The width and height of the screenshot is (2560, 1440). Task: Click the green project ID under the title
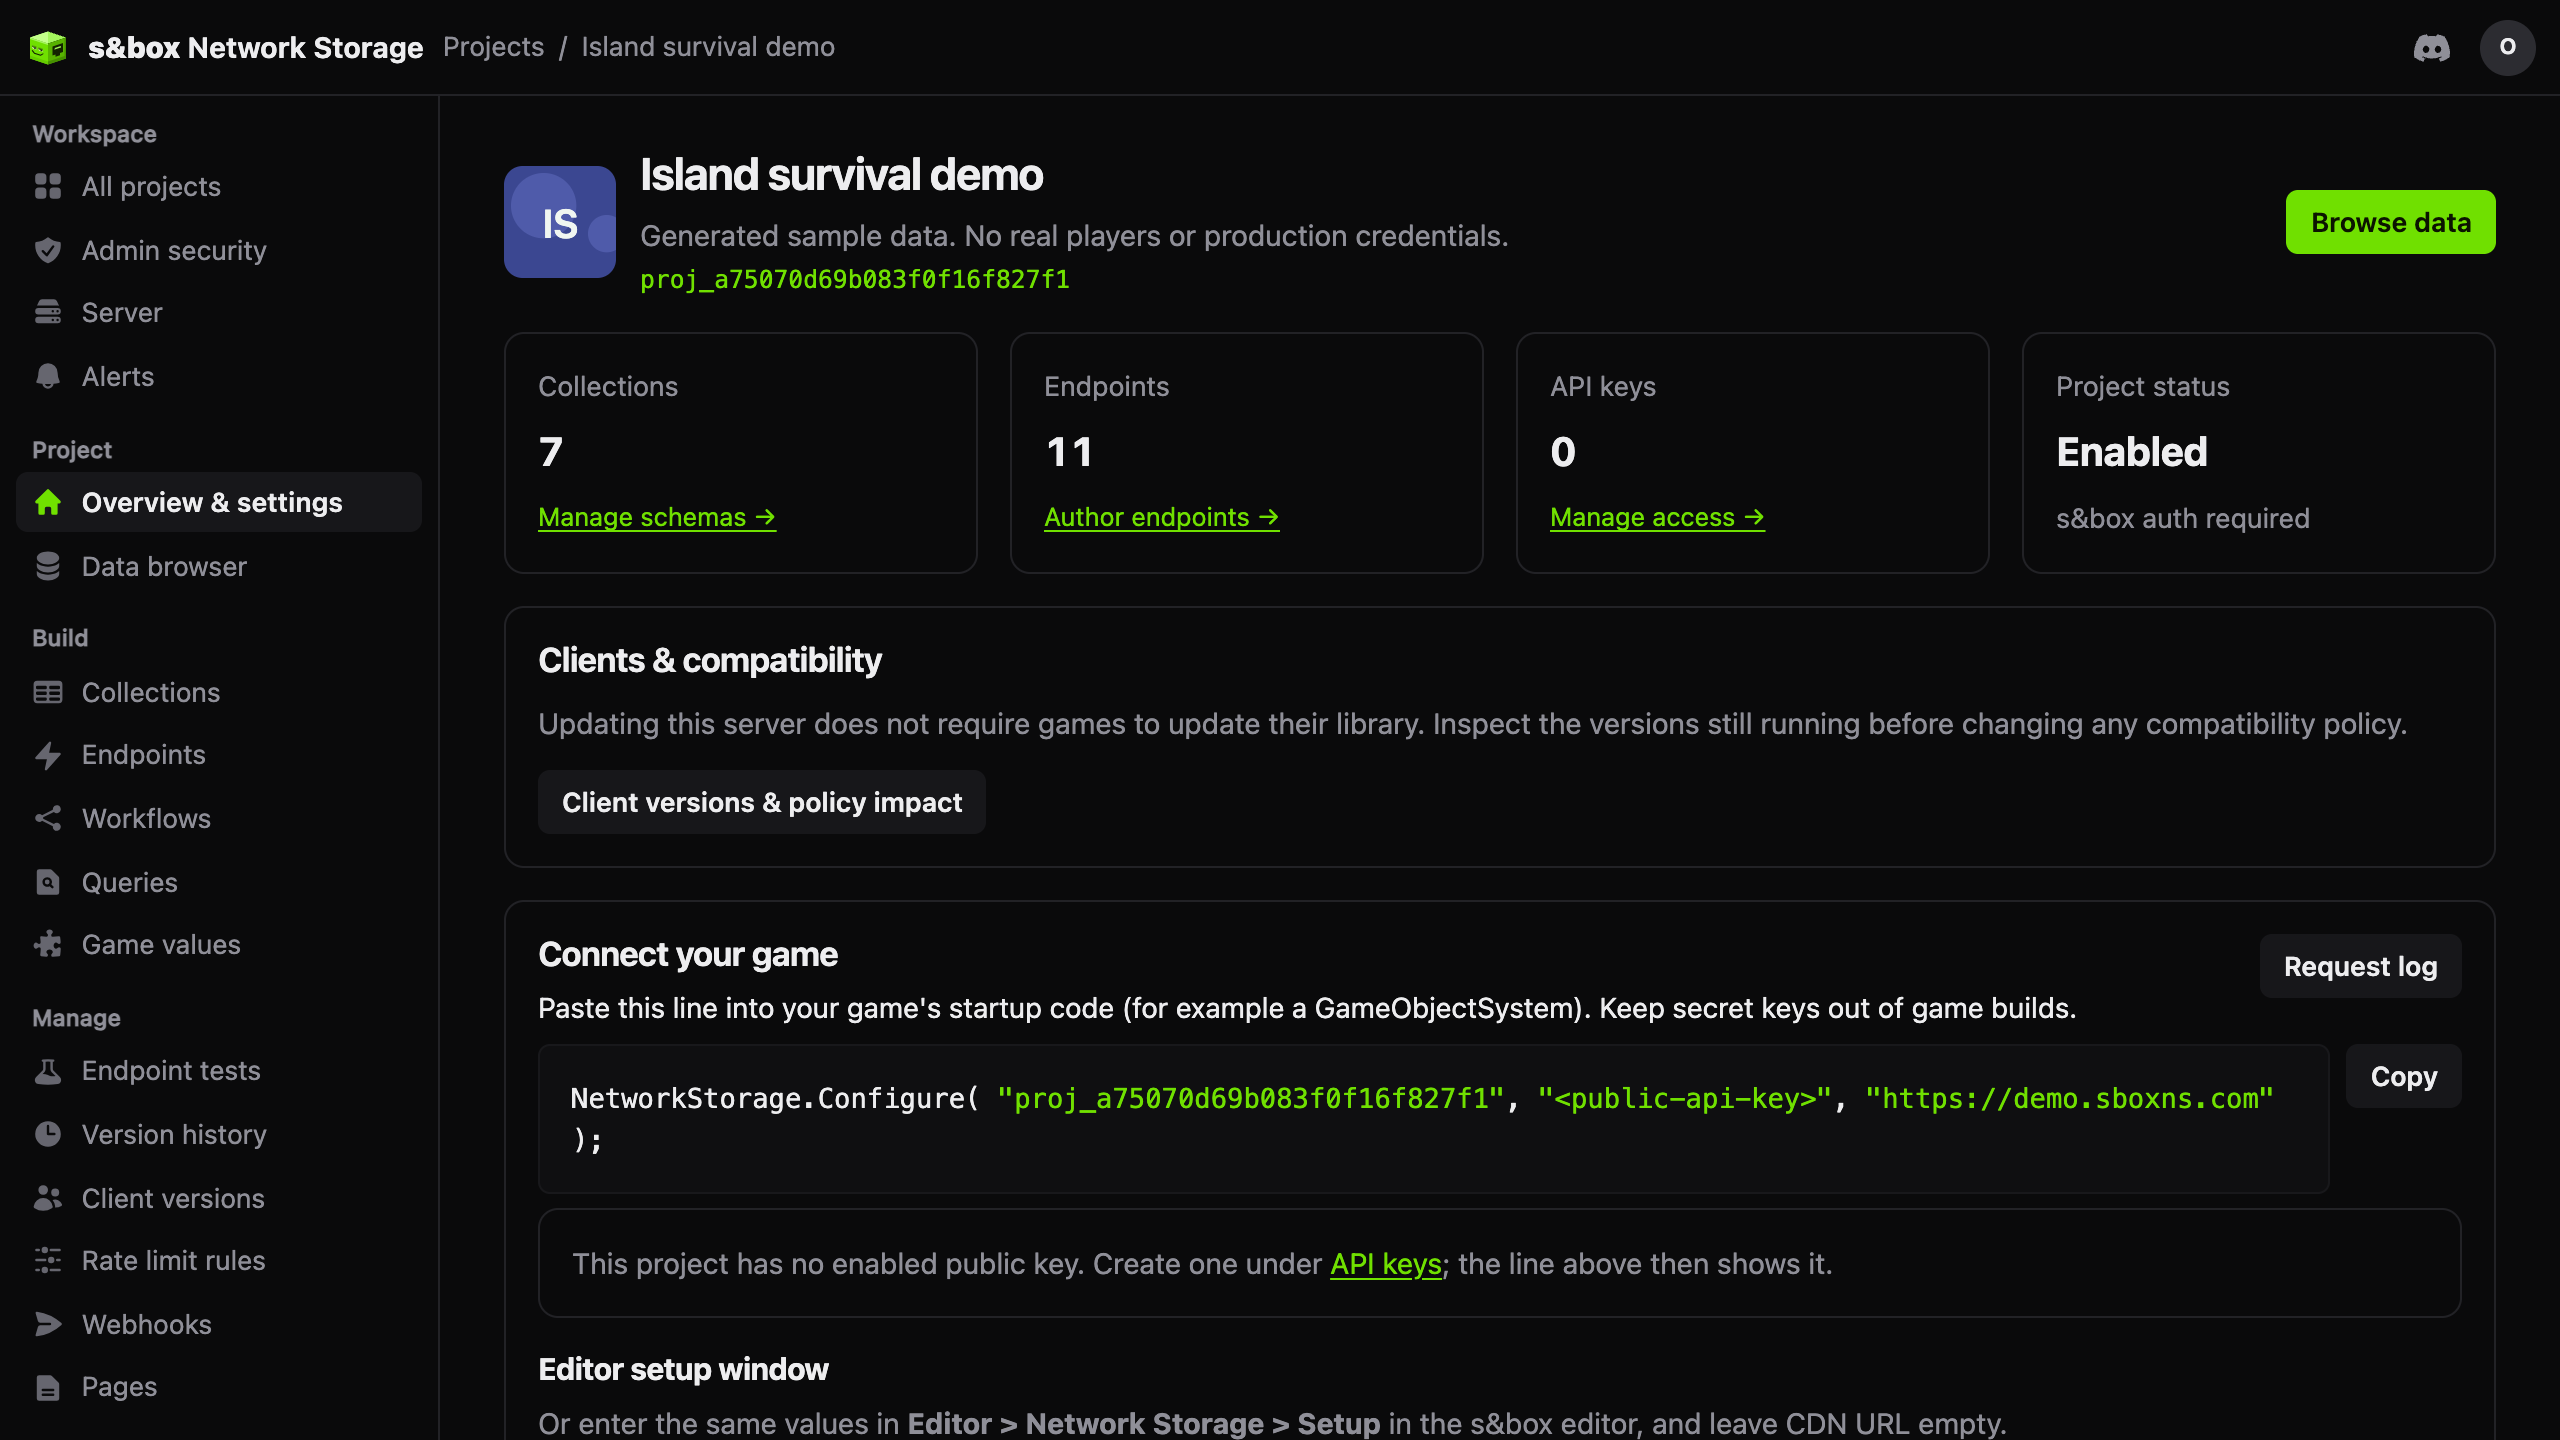pyautogui.click(x=855, y=280)
